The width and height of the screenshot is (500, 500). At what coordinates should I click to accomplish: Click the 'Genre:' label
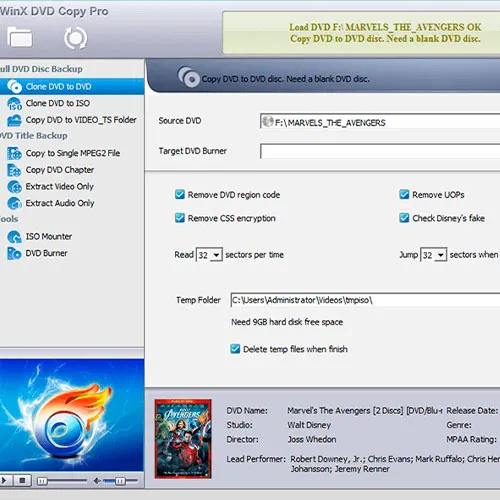(x=459, y=425)
